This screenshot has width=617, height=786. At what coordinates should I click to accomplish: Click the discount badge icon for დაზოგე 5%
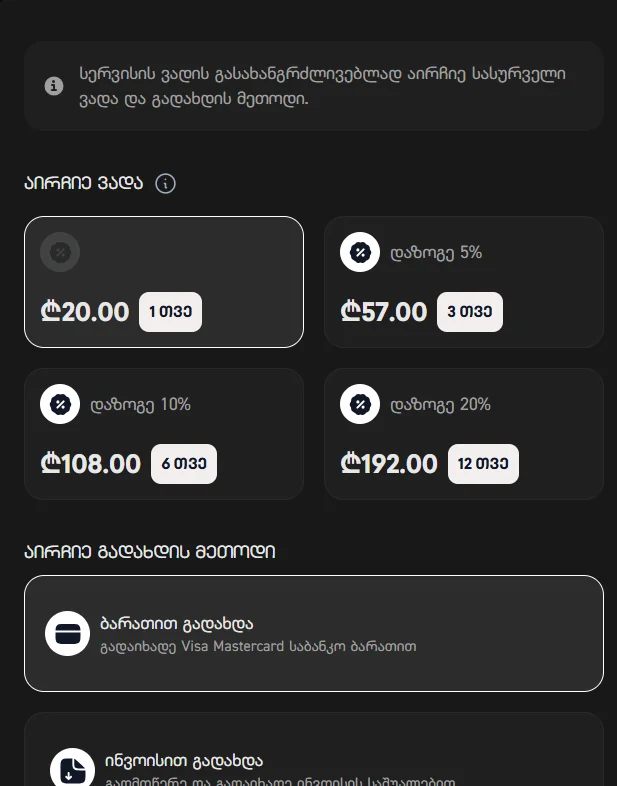tap(360, 252)
